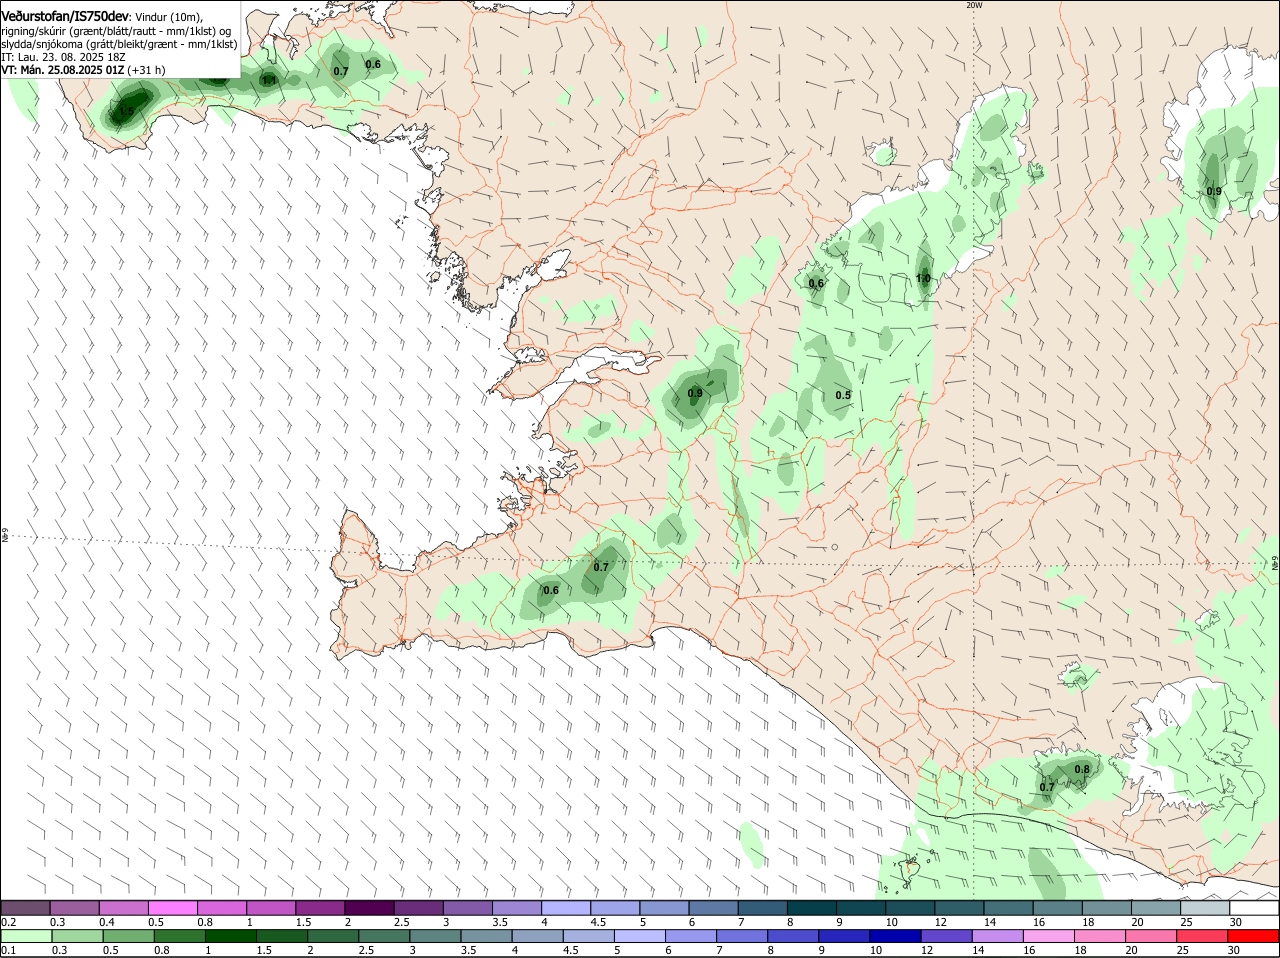1280x958 pixels.
Task: Click the palest green lower swatch starting at 0.1
Action: [x=25, y=936]
